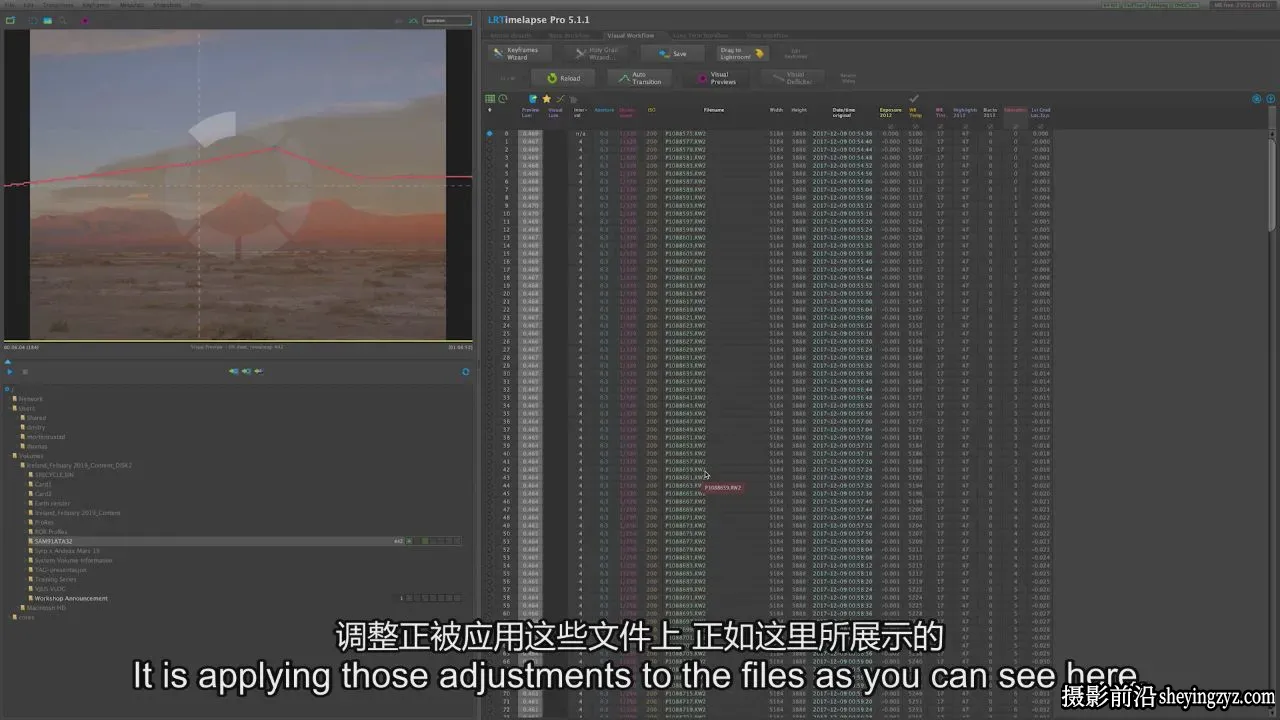Click the green curve icon next to the preview dropdown
The height and width of the screenshot is (720, 1280).
point(414,20)
